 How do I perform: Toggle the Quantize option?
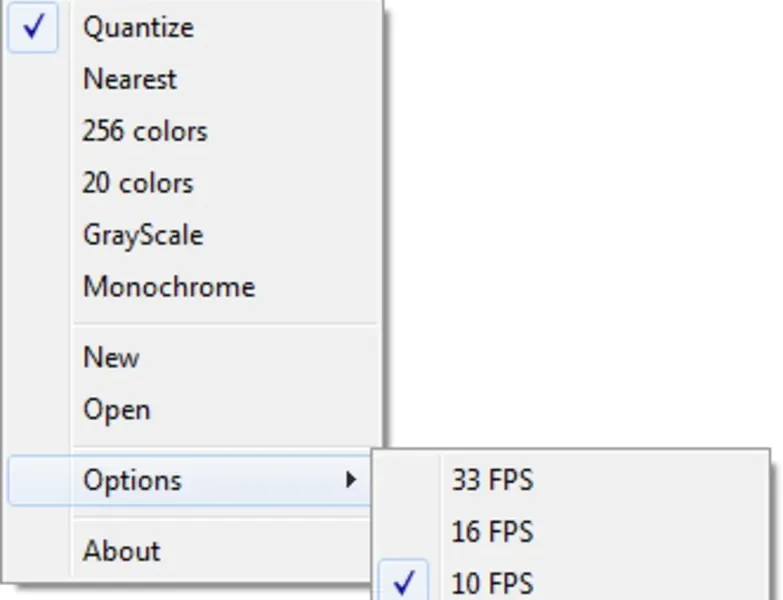pos(138,28)
